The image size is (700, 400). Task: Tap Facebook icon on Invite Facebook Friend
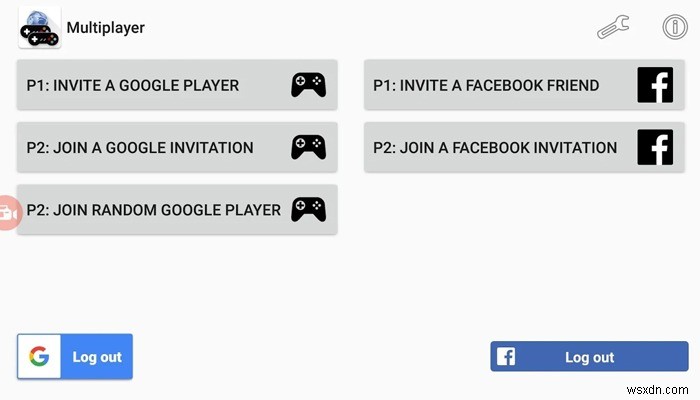click(x=655, y=85)
